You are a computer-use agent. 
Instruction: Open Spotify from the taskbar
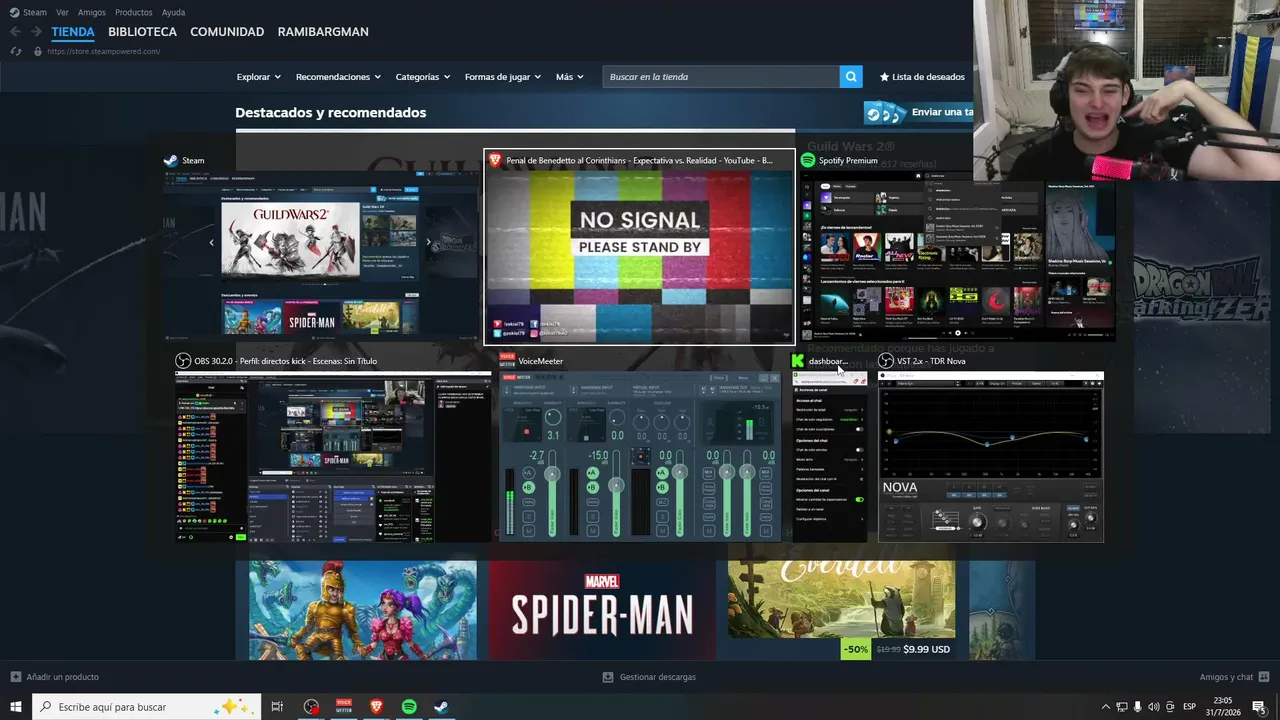coord(409,707)
